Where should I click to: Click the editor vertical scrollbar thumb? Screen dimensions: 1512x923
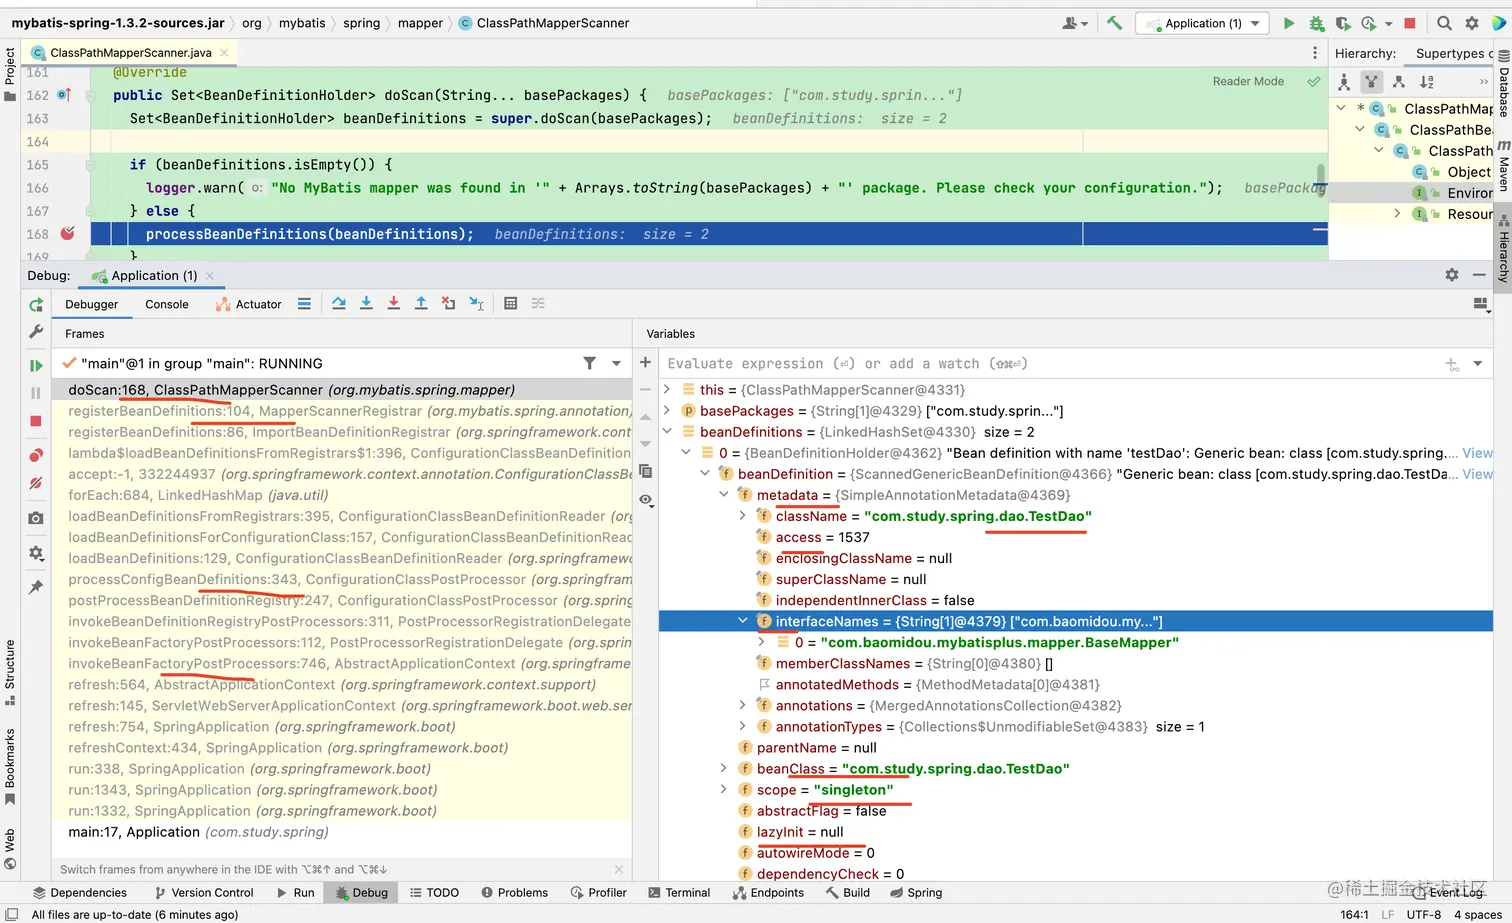(1321, 181)
